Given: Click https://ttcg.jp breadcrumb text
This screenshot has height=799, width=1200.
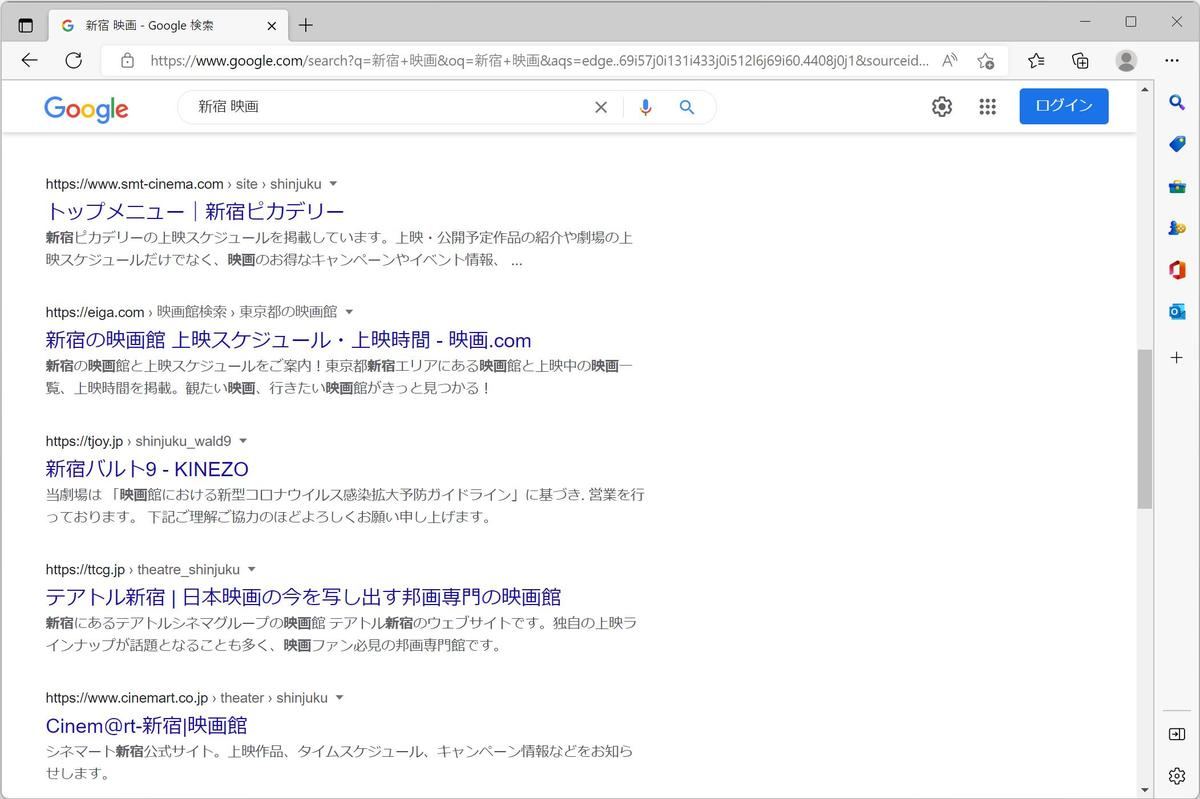Looking at the screenshot, I should click(85, 570).
